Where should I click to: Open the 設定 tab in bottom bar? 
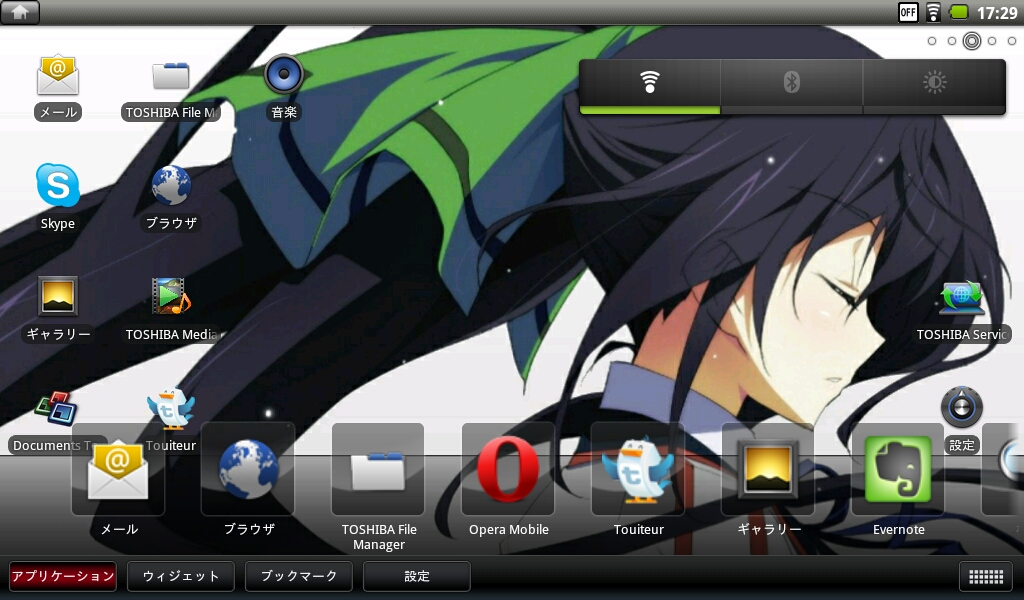pyautogui.click(x=417, y=576)
